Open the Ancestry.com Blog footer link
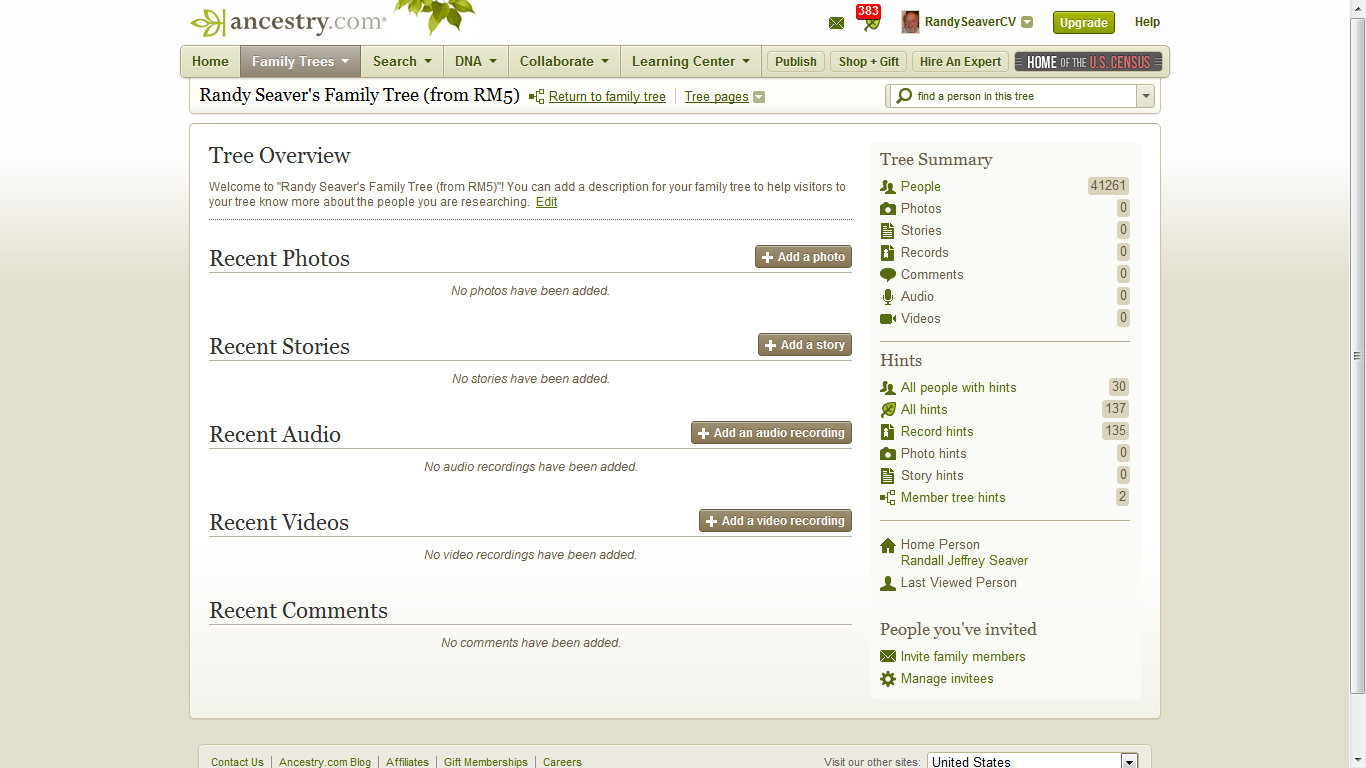This screenshot has height=768, width=1366. click(x=325, y=762)
